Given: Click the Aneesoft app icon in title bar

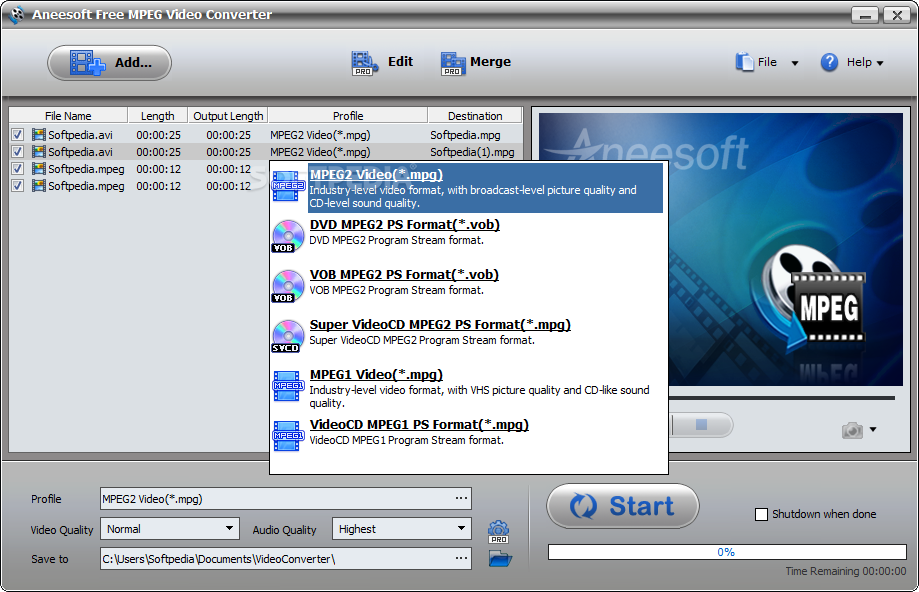Looking at the screenshot, I should 16,14.
